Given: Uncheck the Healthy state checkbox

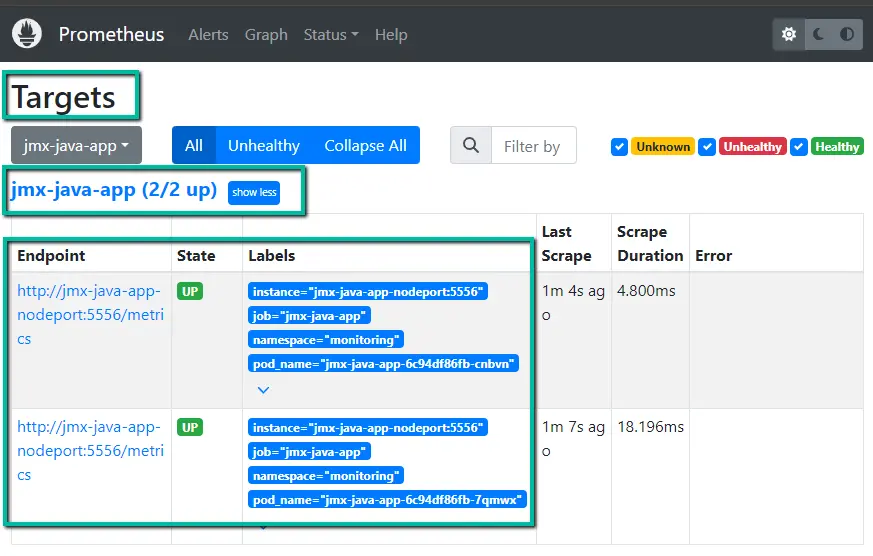Looking at the screenshot, I should [x=799, y=147].
